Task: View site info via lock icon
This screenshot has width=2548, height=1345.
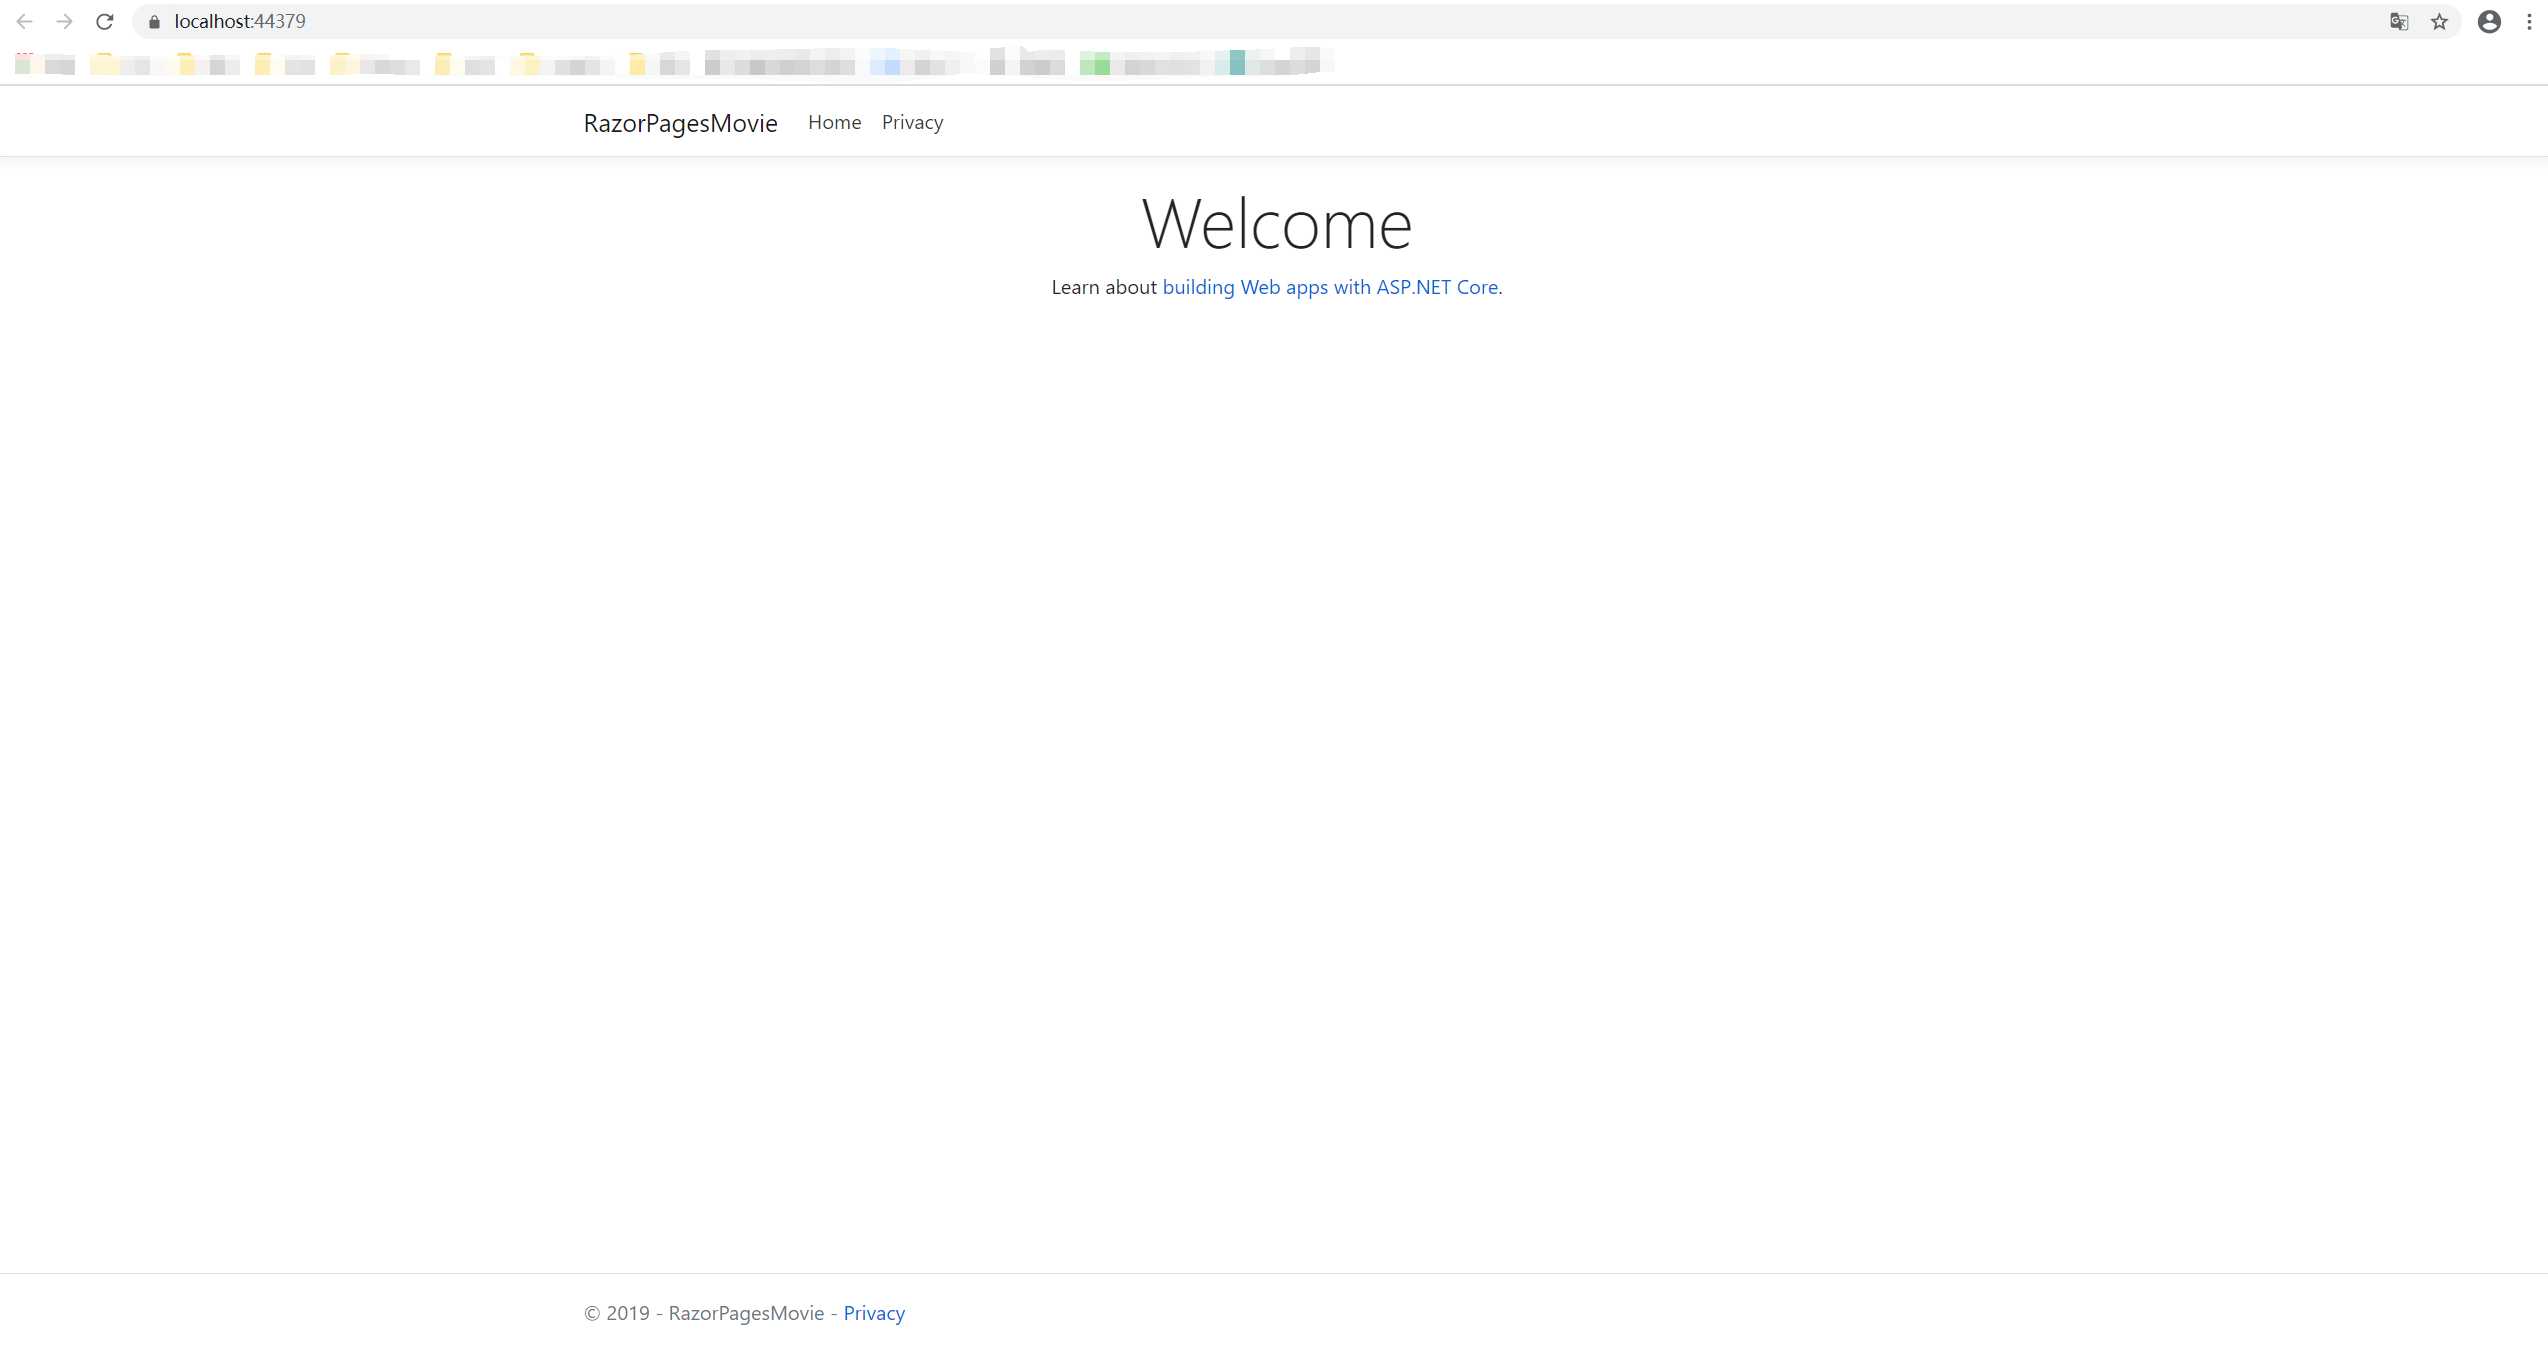Action: tap(154, 22)
